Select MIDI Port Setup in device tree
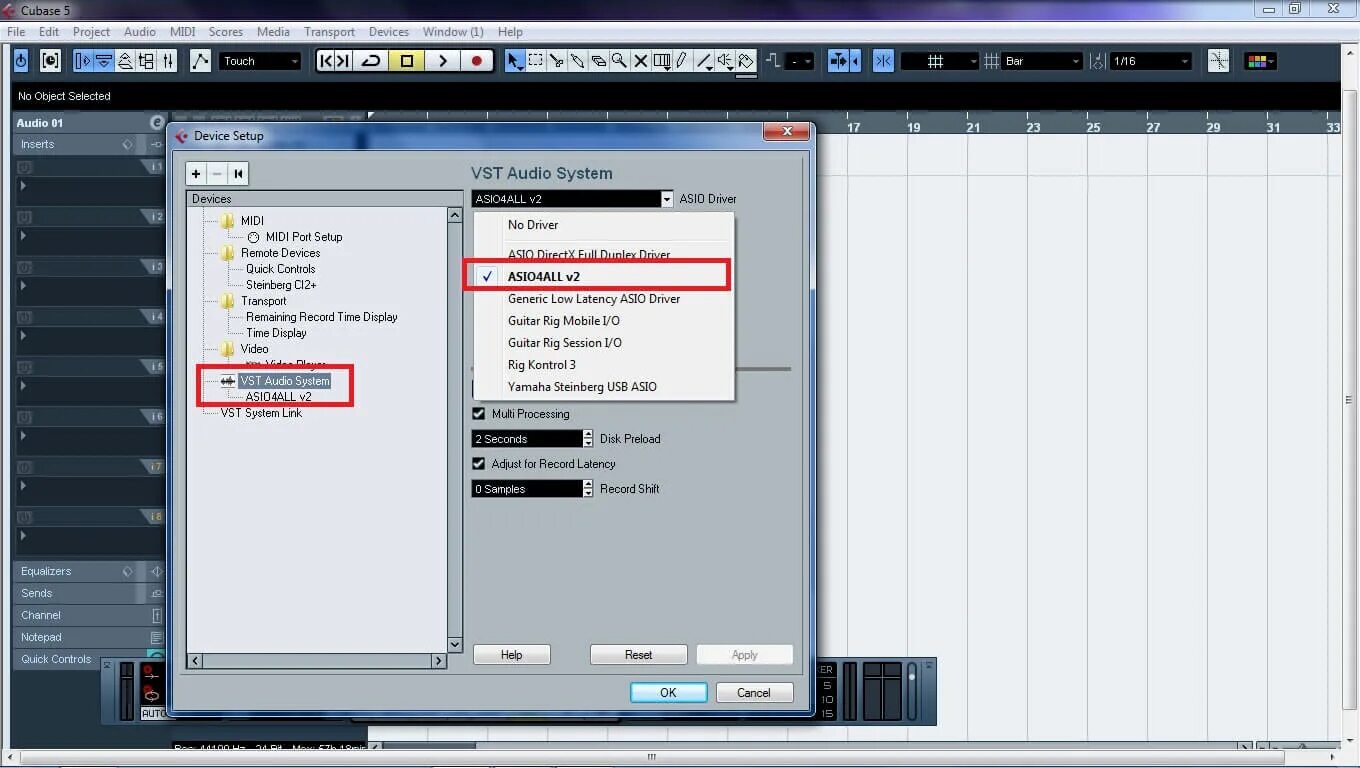 pyautogui.click(x=304, y=237)
